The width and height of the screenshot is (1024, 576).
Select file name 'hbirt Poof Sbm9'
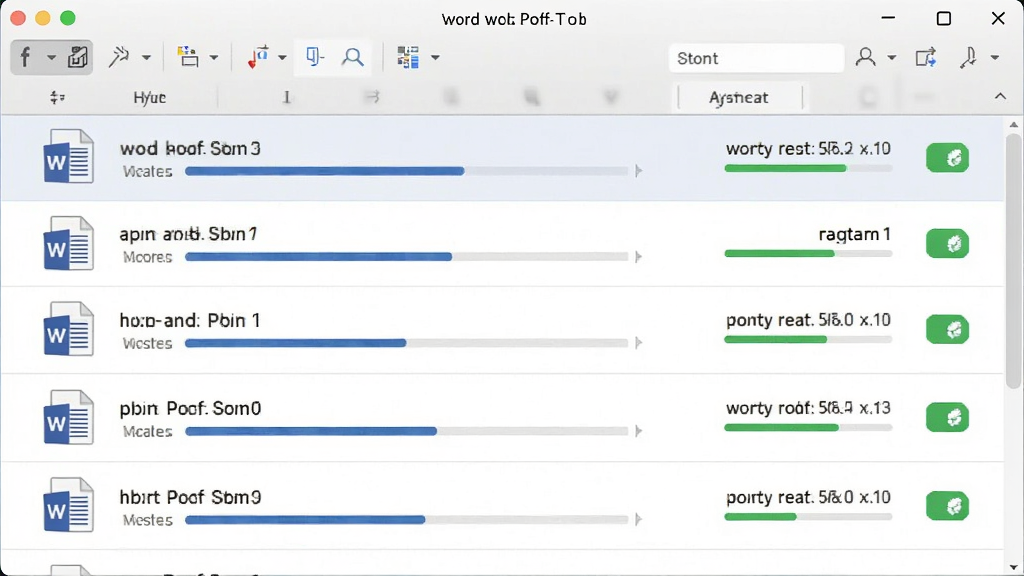pyautogui.click(x=190, y=497)
